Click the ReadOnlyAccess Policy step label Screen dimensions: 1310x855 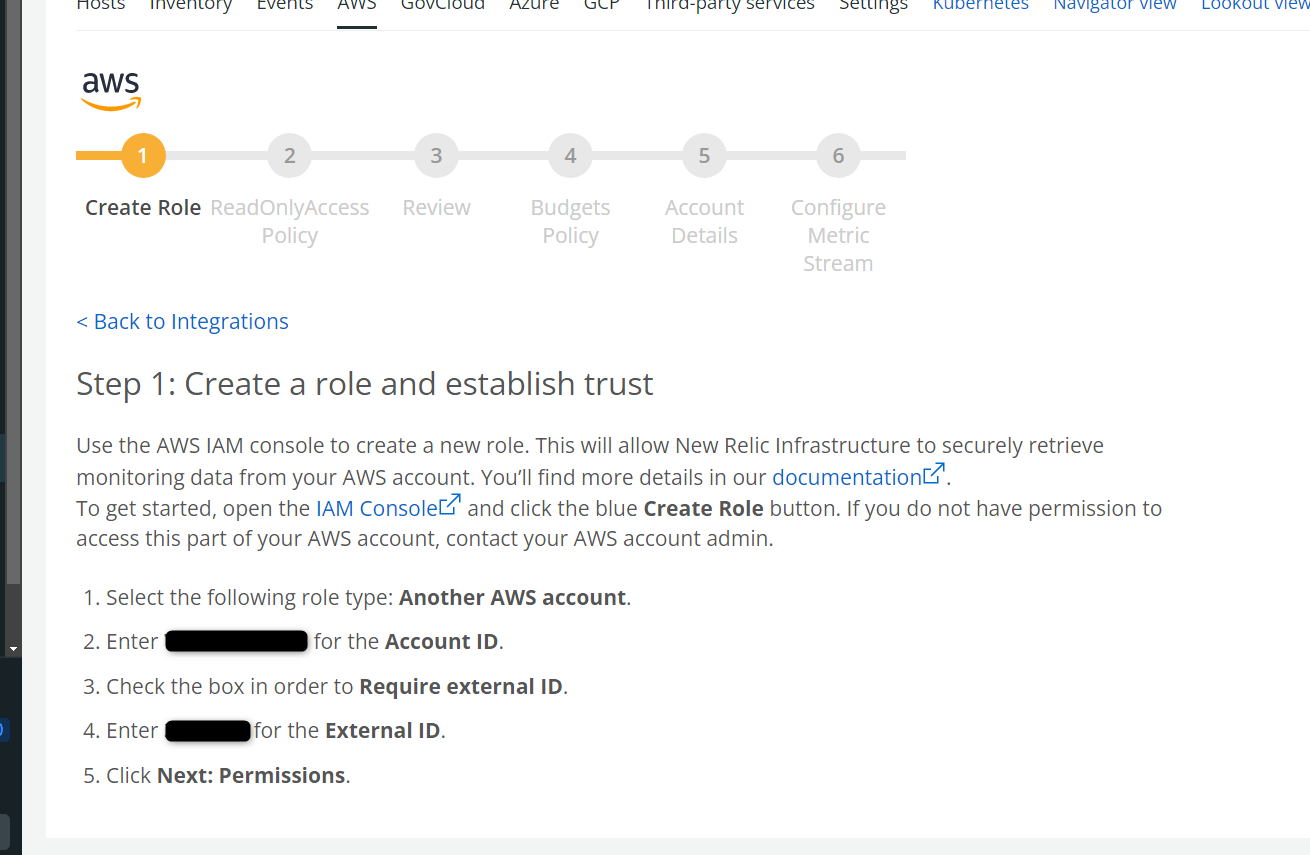coord(289,222)
